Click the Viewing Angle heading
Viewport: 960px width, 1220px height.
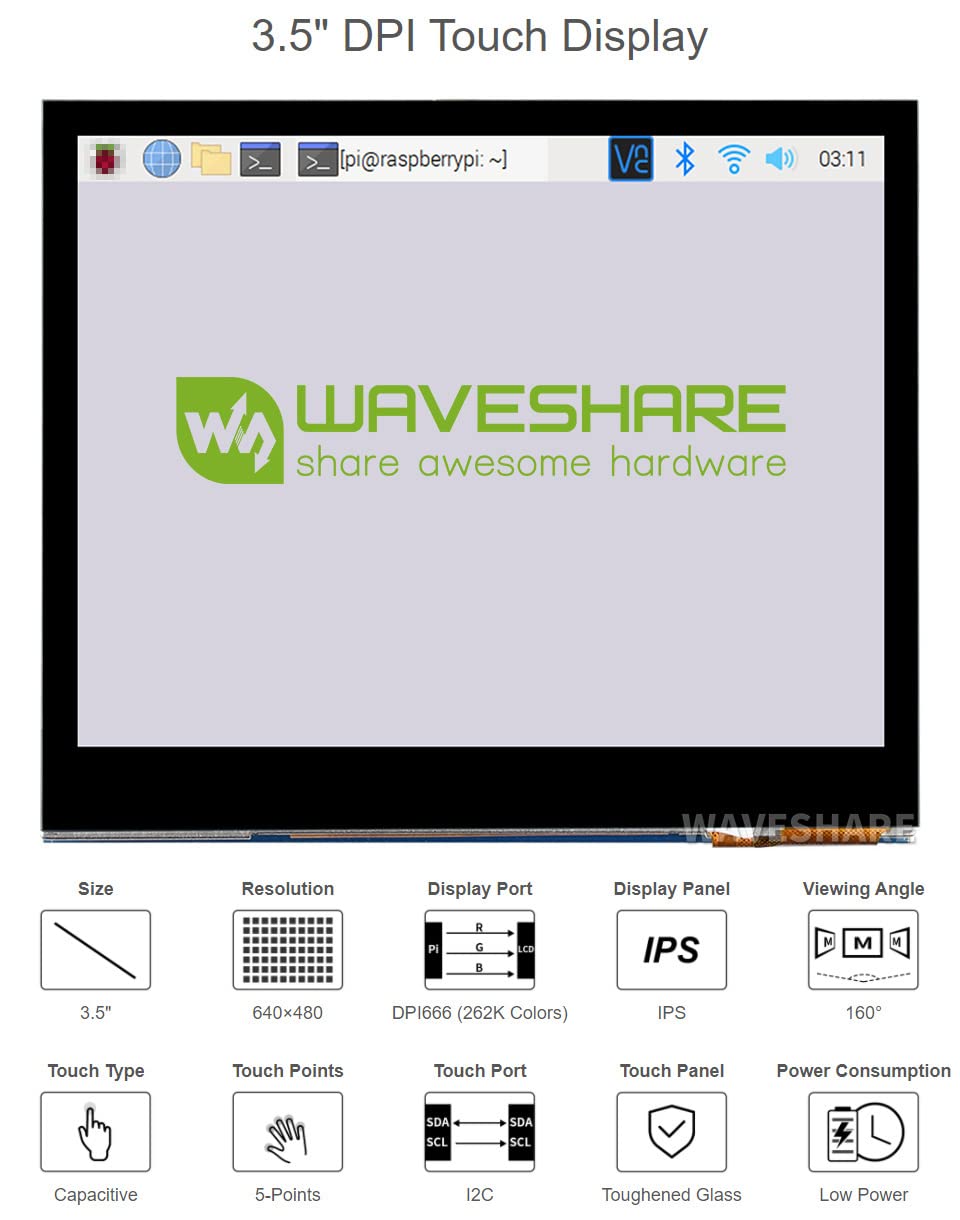pyautogui.click(x=864, y=889)
